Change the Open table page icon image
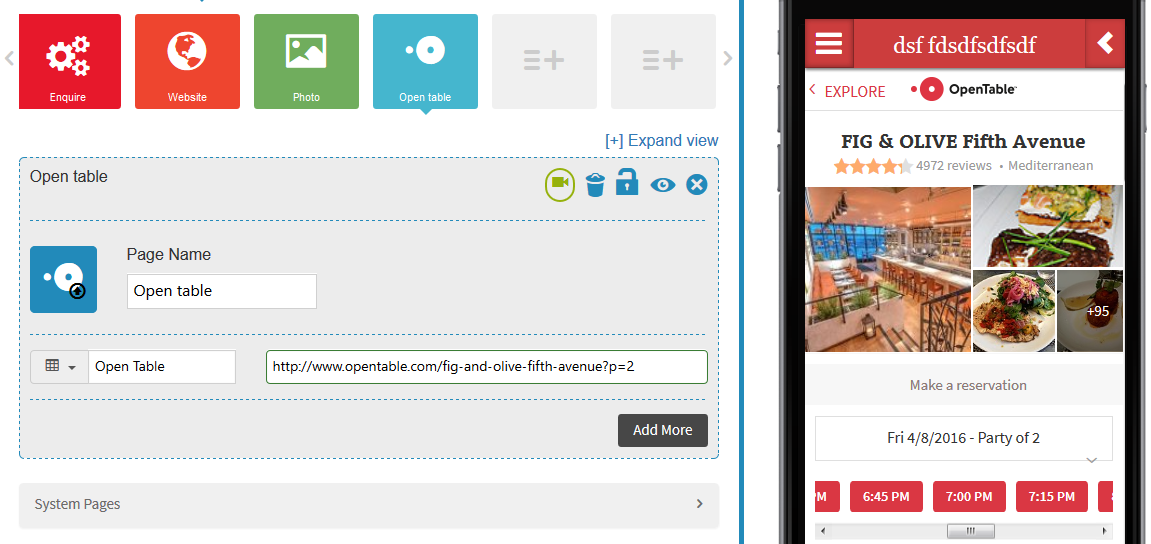The width and height of the screenshot is (1151, 544). click(63, 279)
